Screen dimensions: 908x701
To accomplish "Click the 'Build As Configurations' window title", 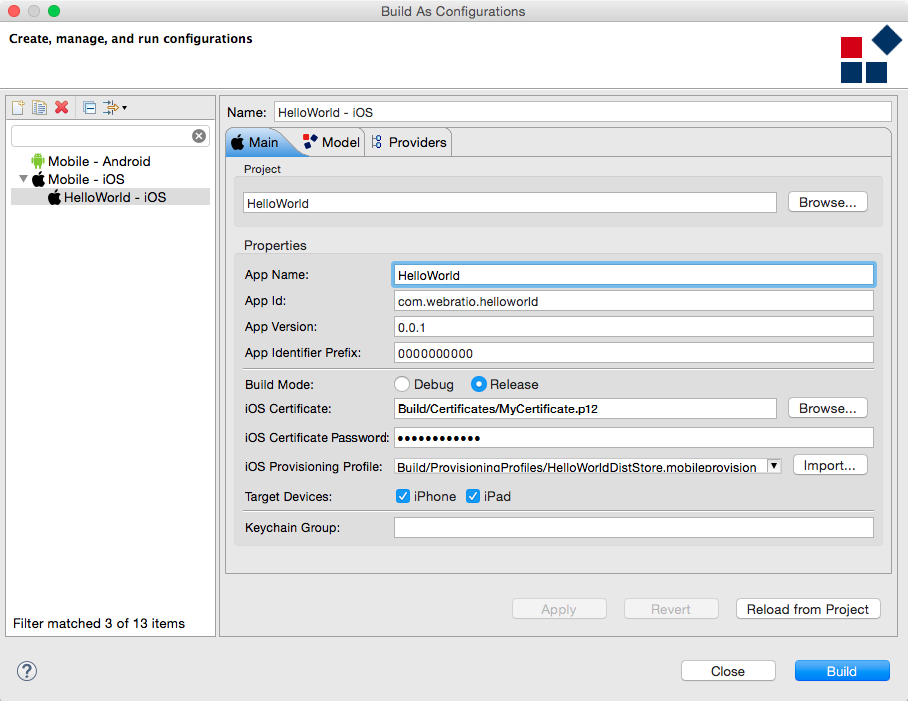I will point(453,12).
